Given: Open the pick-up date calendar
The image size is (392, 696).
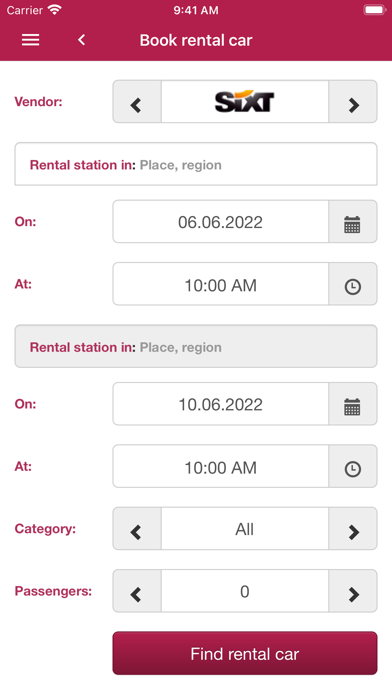Looking at the screenshot, I should [353, 221].
